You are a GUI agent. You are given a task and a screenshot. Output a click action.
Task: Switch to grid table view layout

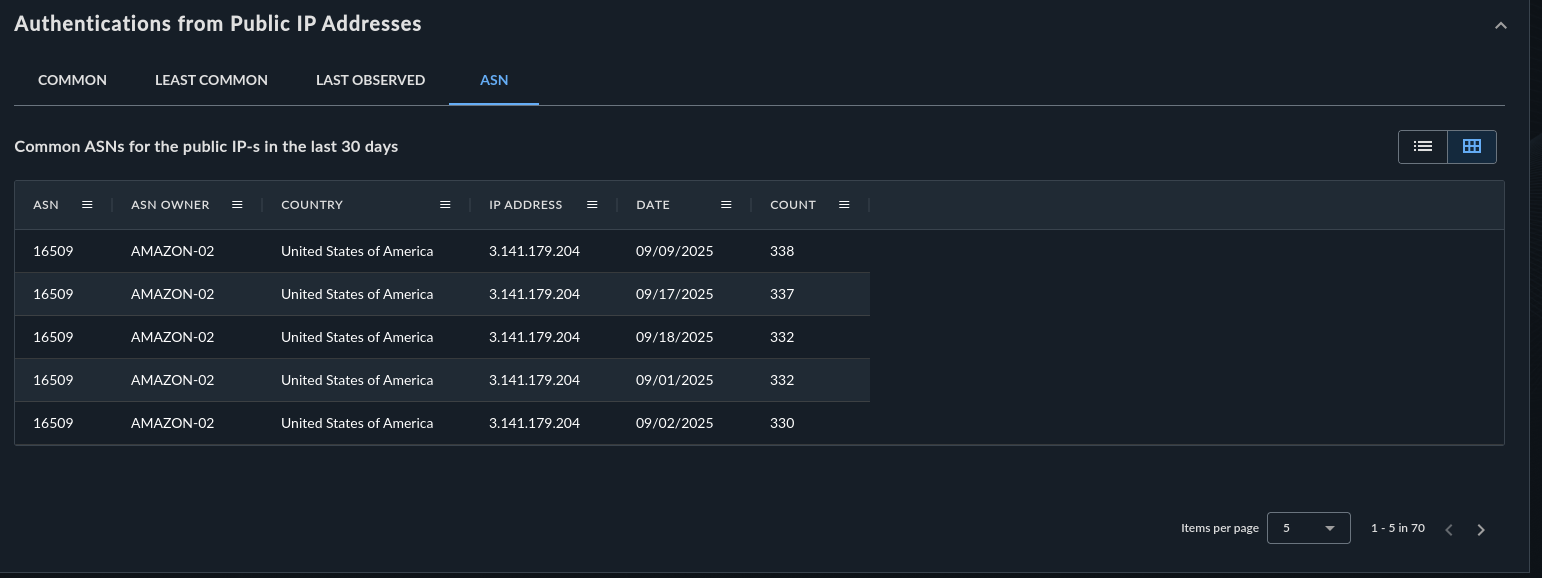click(x=1471, y=146)
